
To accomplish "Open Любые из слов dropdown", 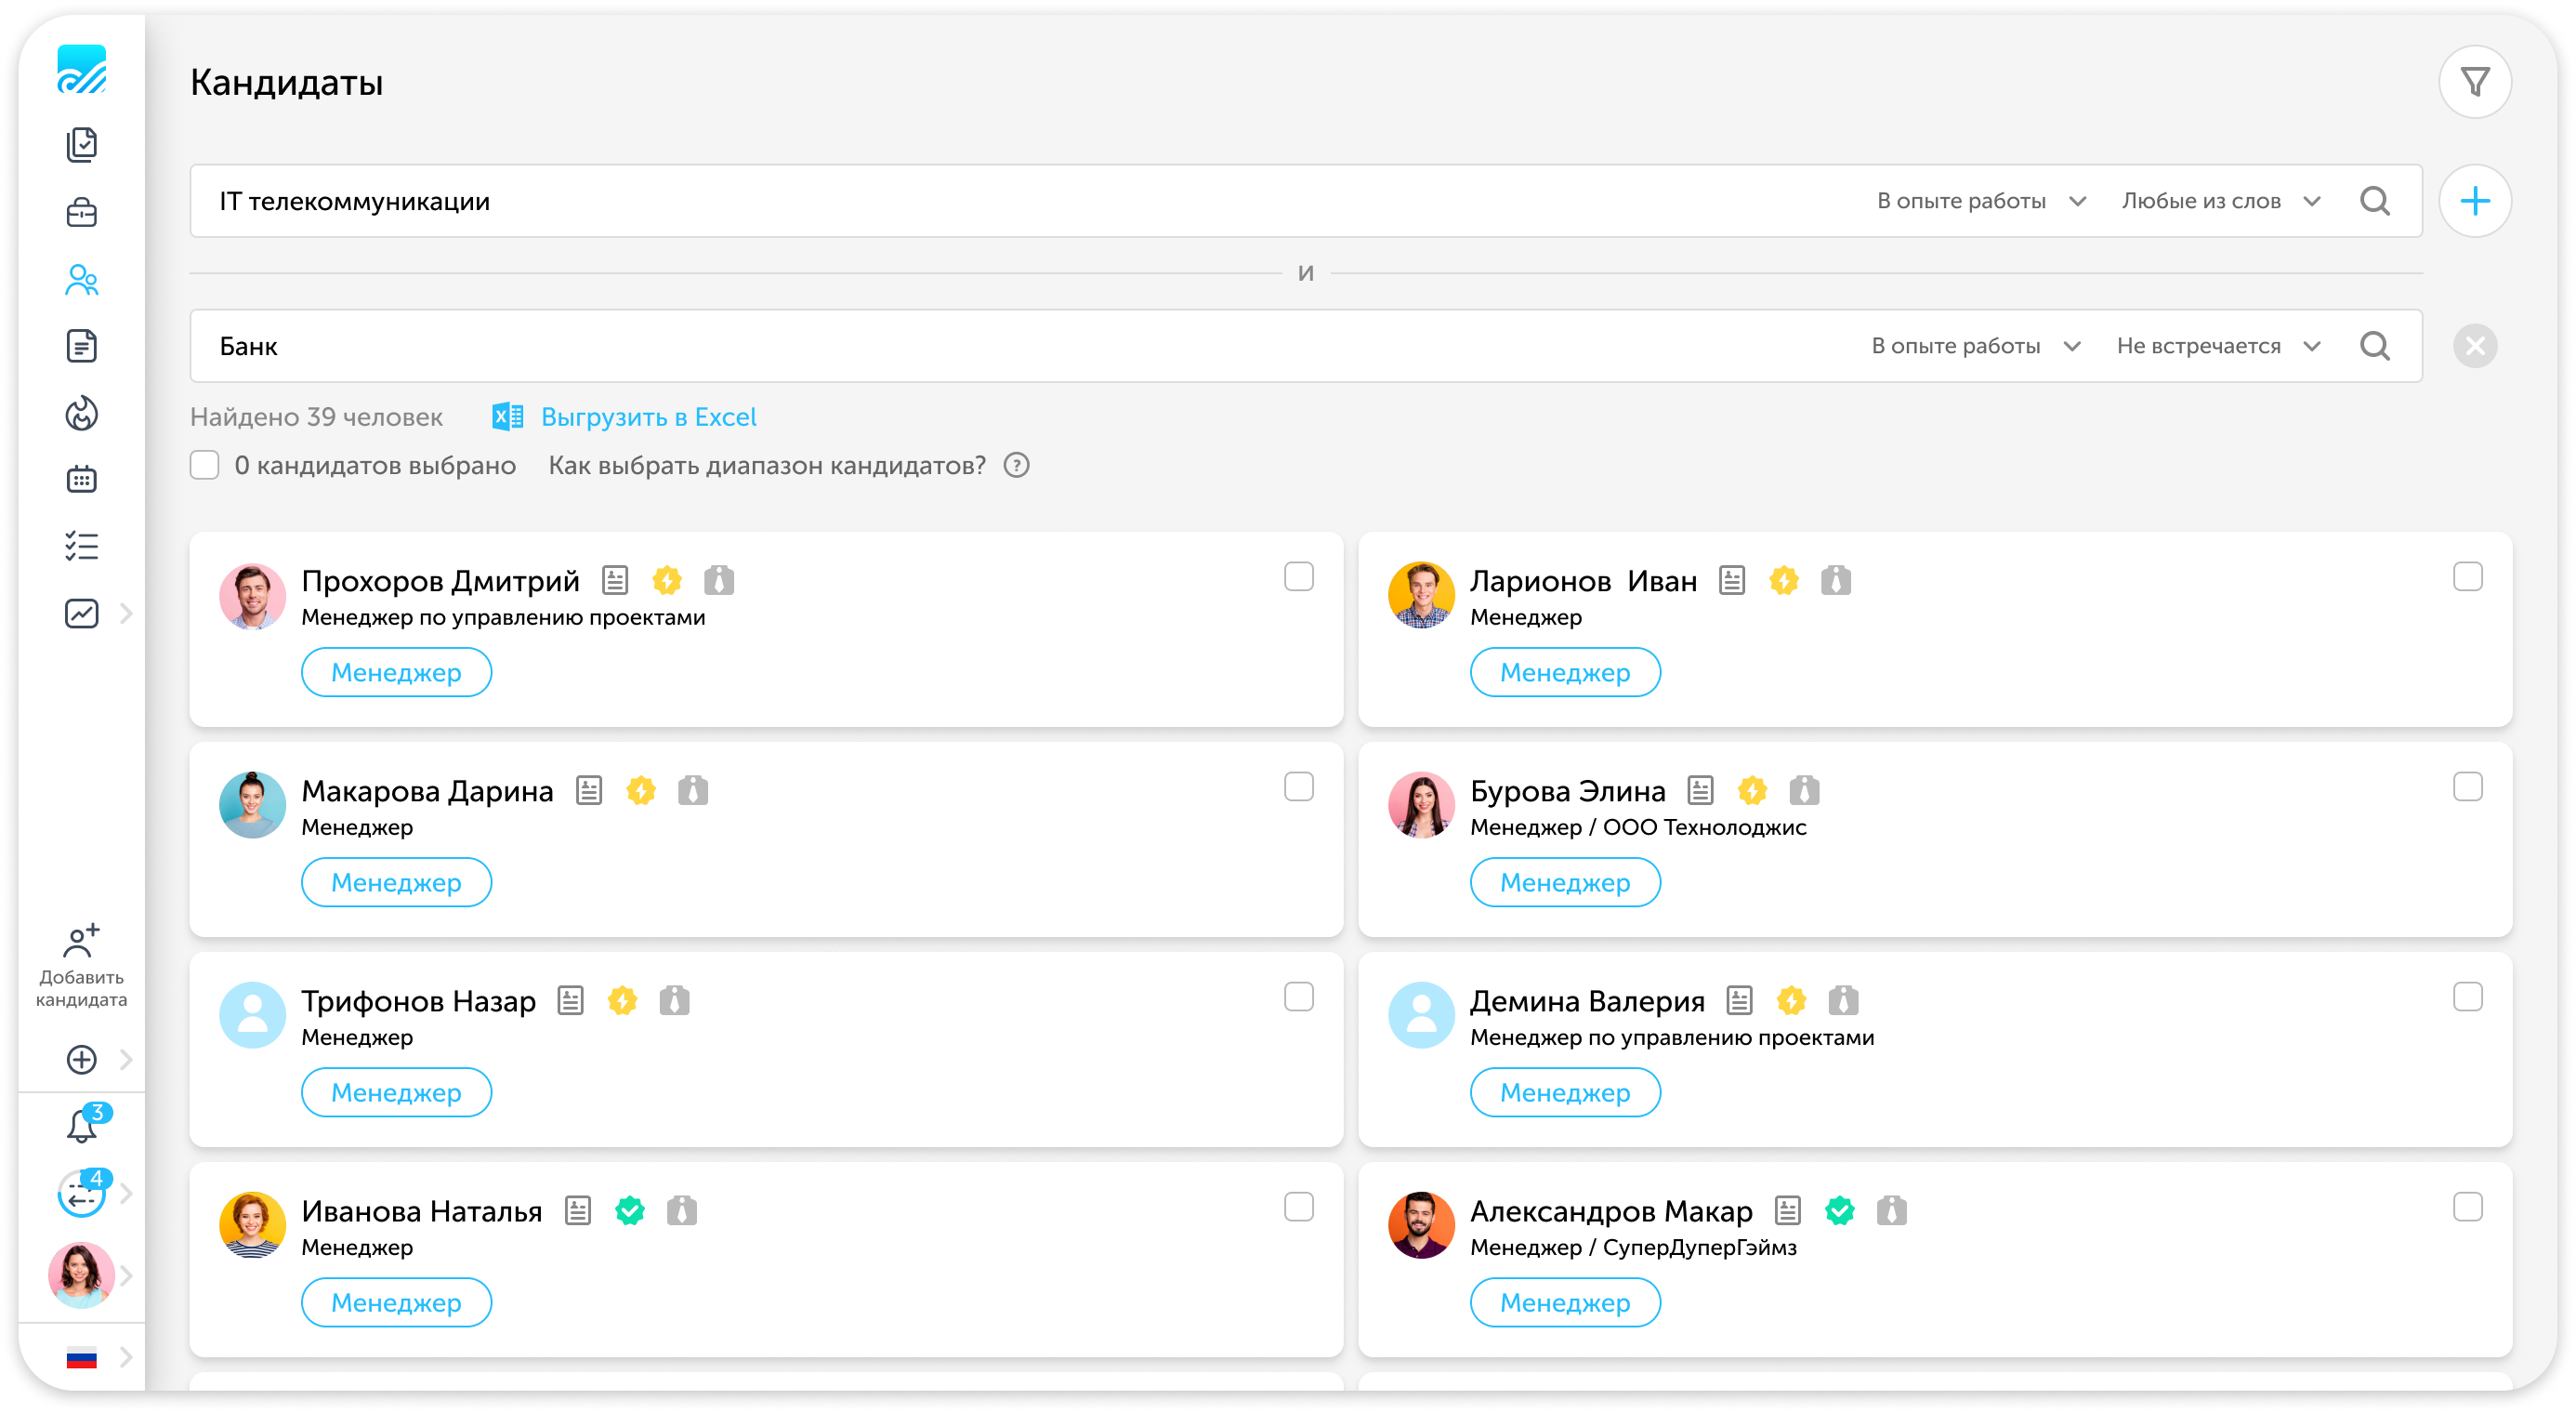I will pyautogui.click(x=2221, y=201).
